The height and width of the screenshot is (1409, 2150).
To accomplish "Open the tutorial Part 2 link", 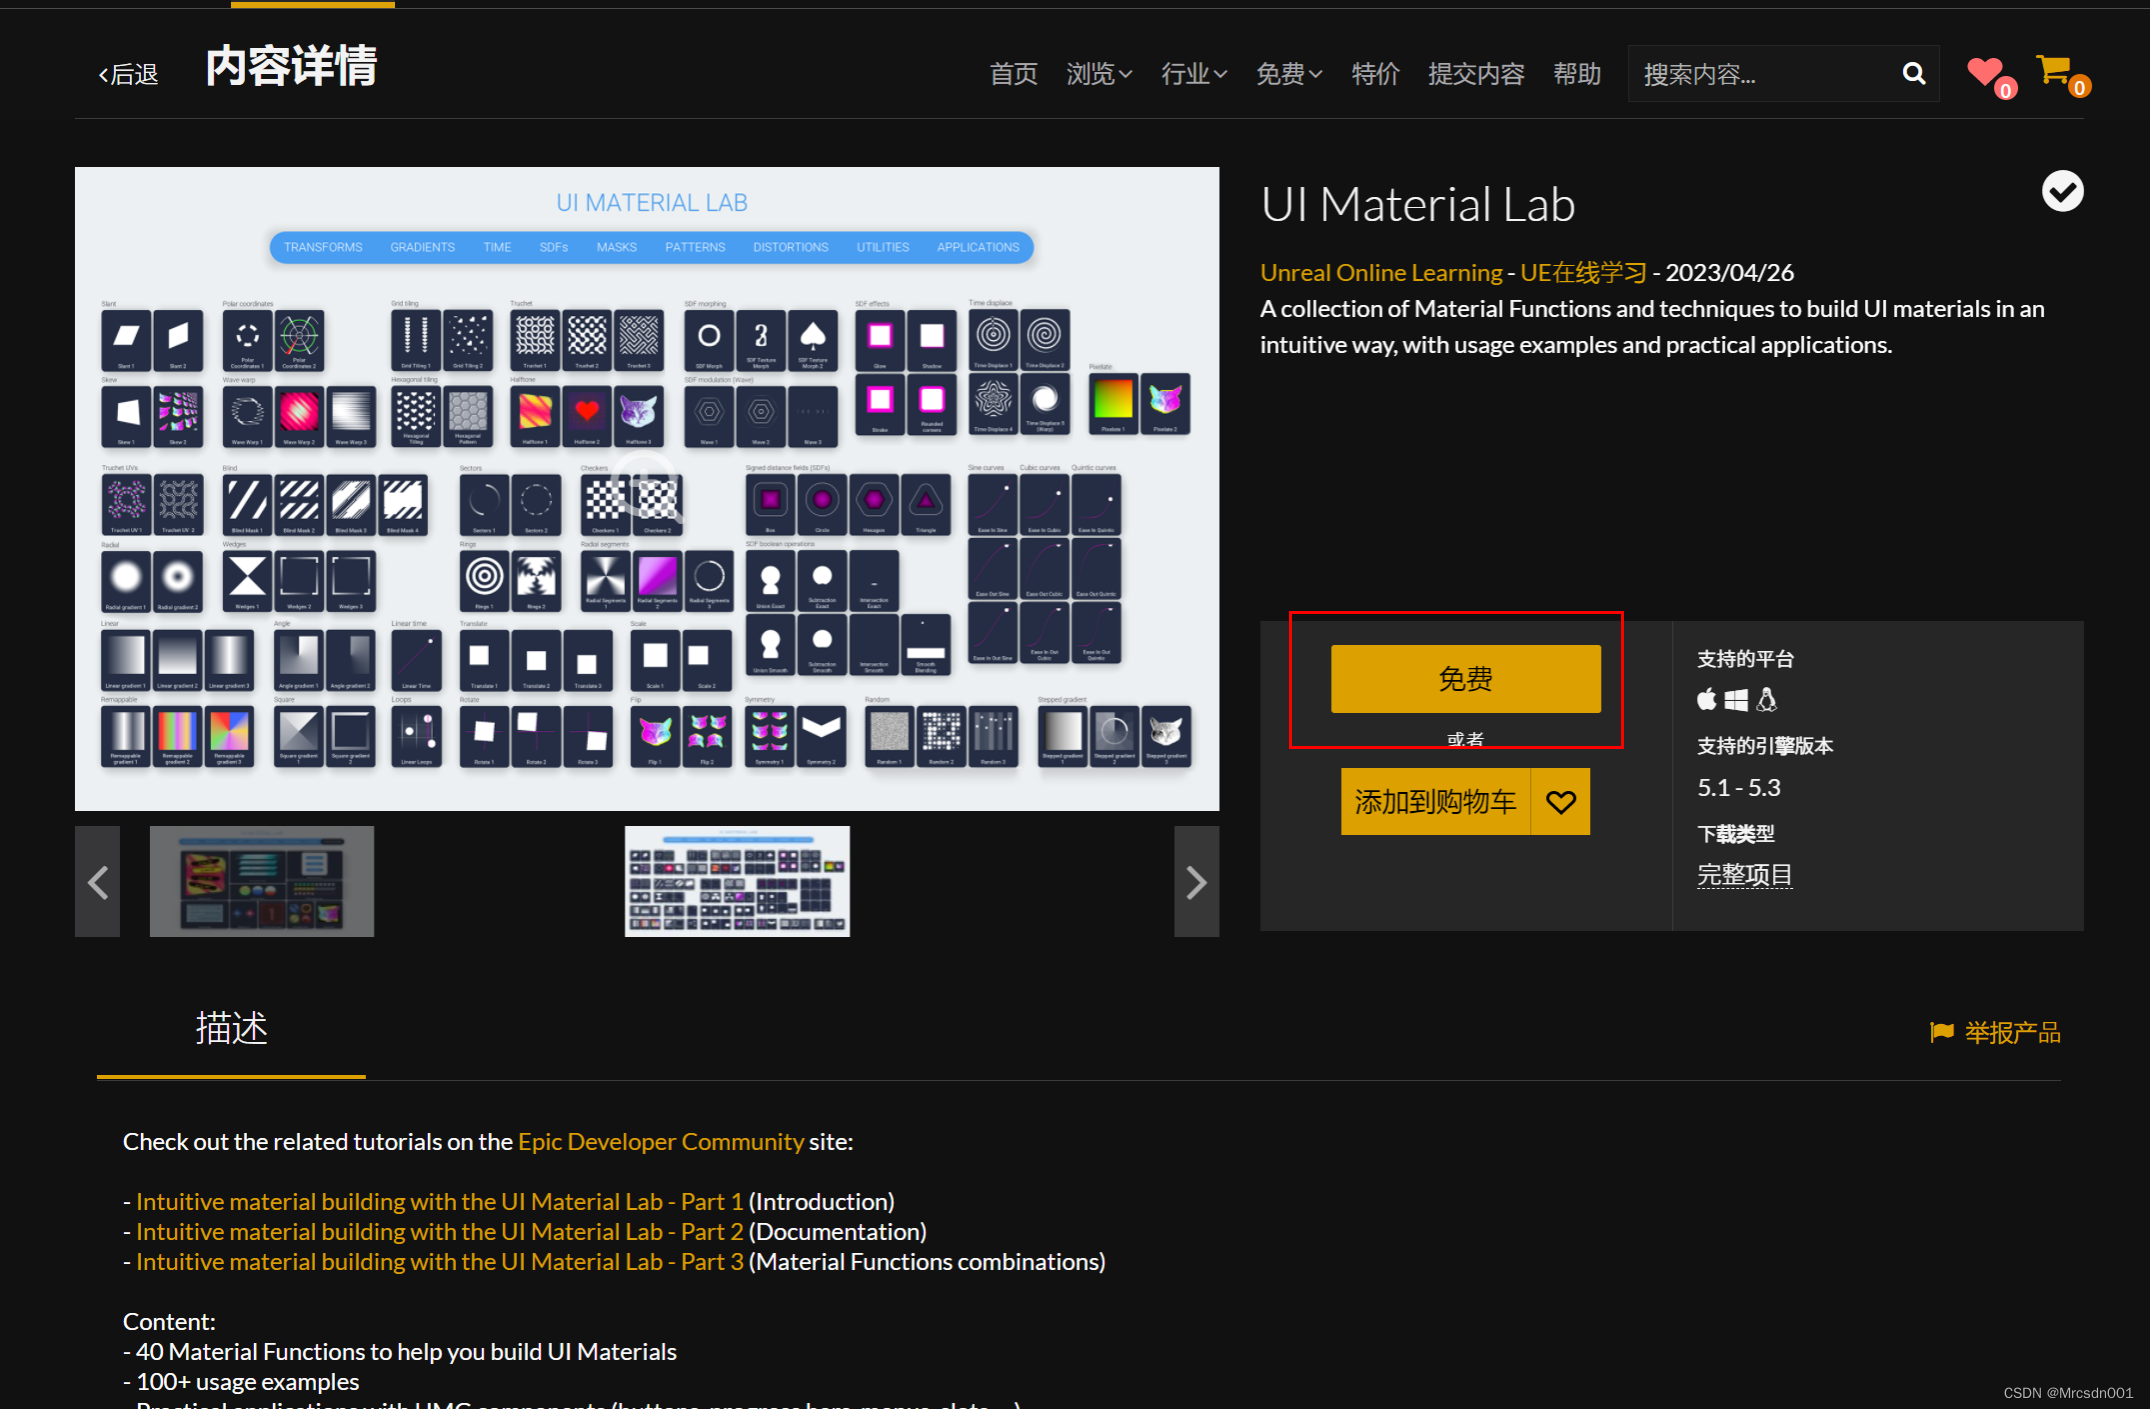I will click(x=440, y=1231).
